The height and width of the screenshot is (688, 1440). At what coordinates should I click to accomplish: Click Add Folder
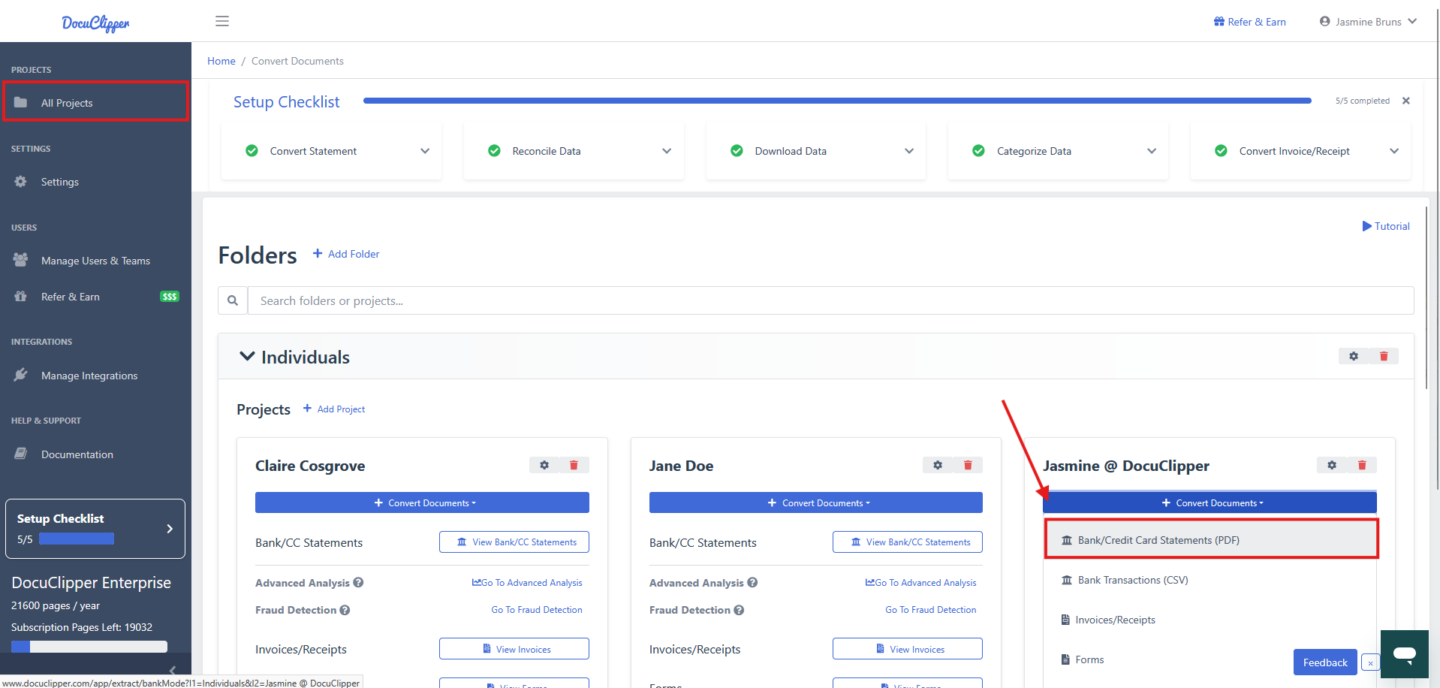(346, 254)
